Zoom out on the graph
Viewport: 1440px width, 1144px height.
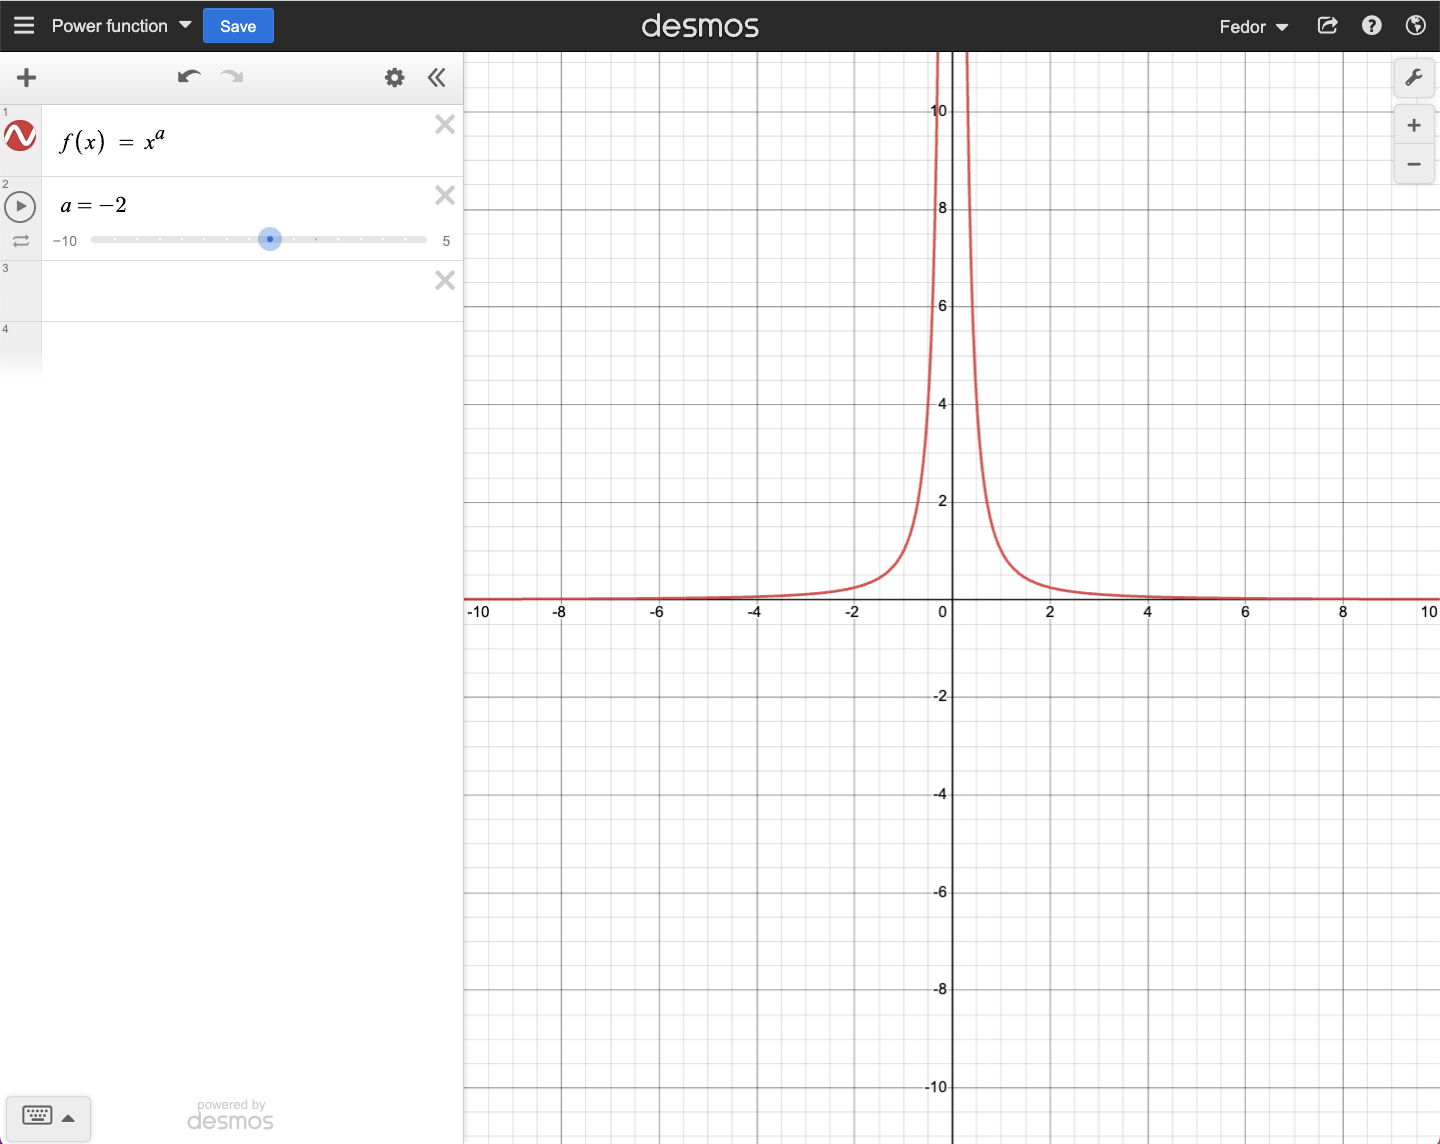[1414, 164]
